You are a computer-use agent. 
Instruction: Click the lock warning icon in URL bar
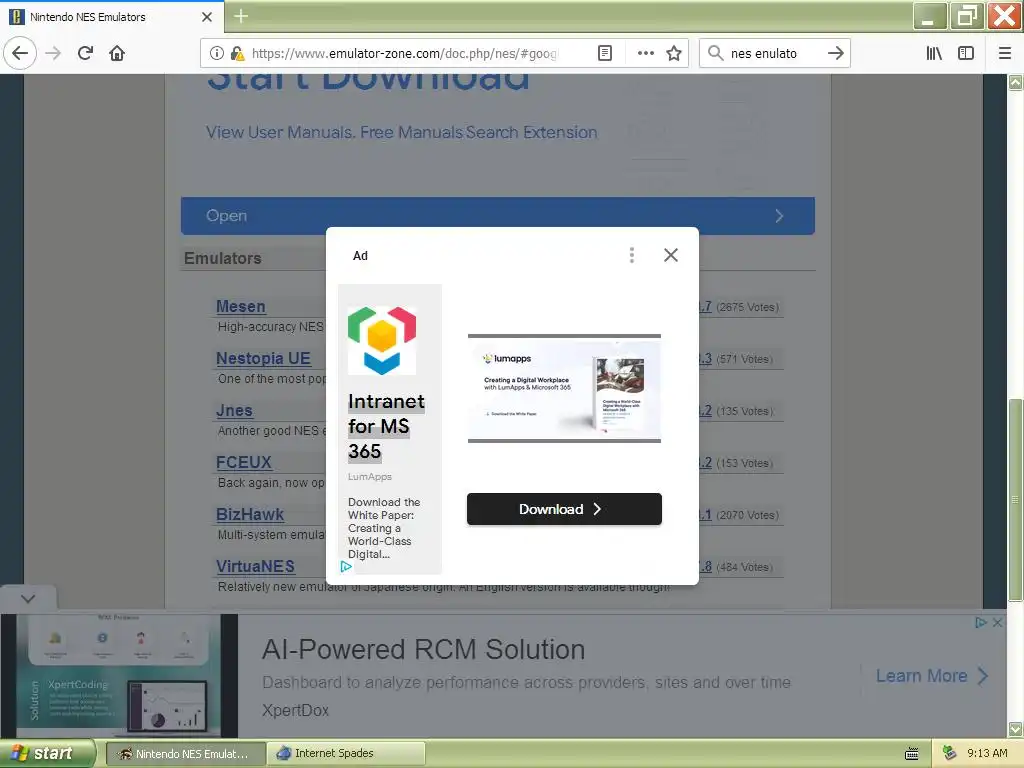click(238, 53)
